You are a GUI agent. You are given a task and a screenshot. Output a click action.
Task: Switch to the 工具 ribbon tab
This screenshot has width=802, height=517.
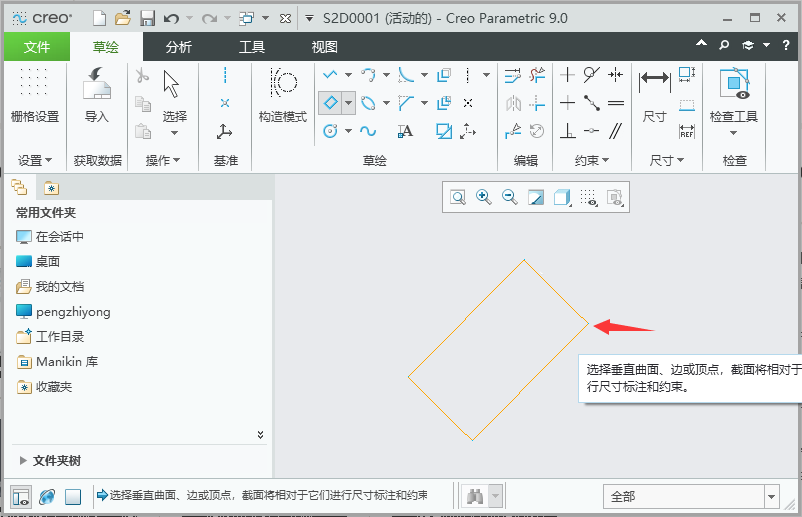252,47
